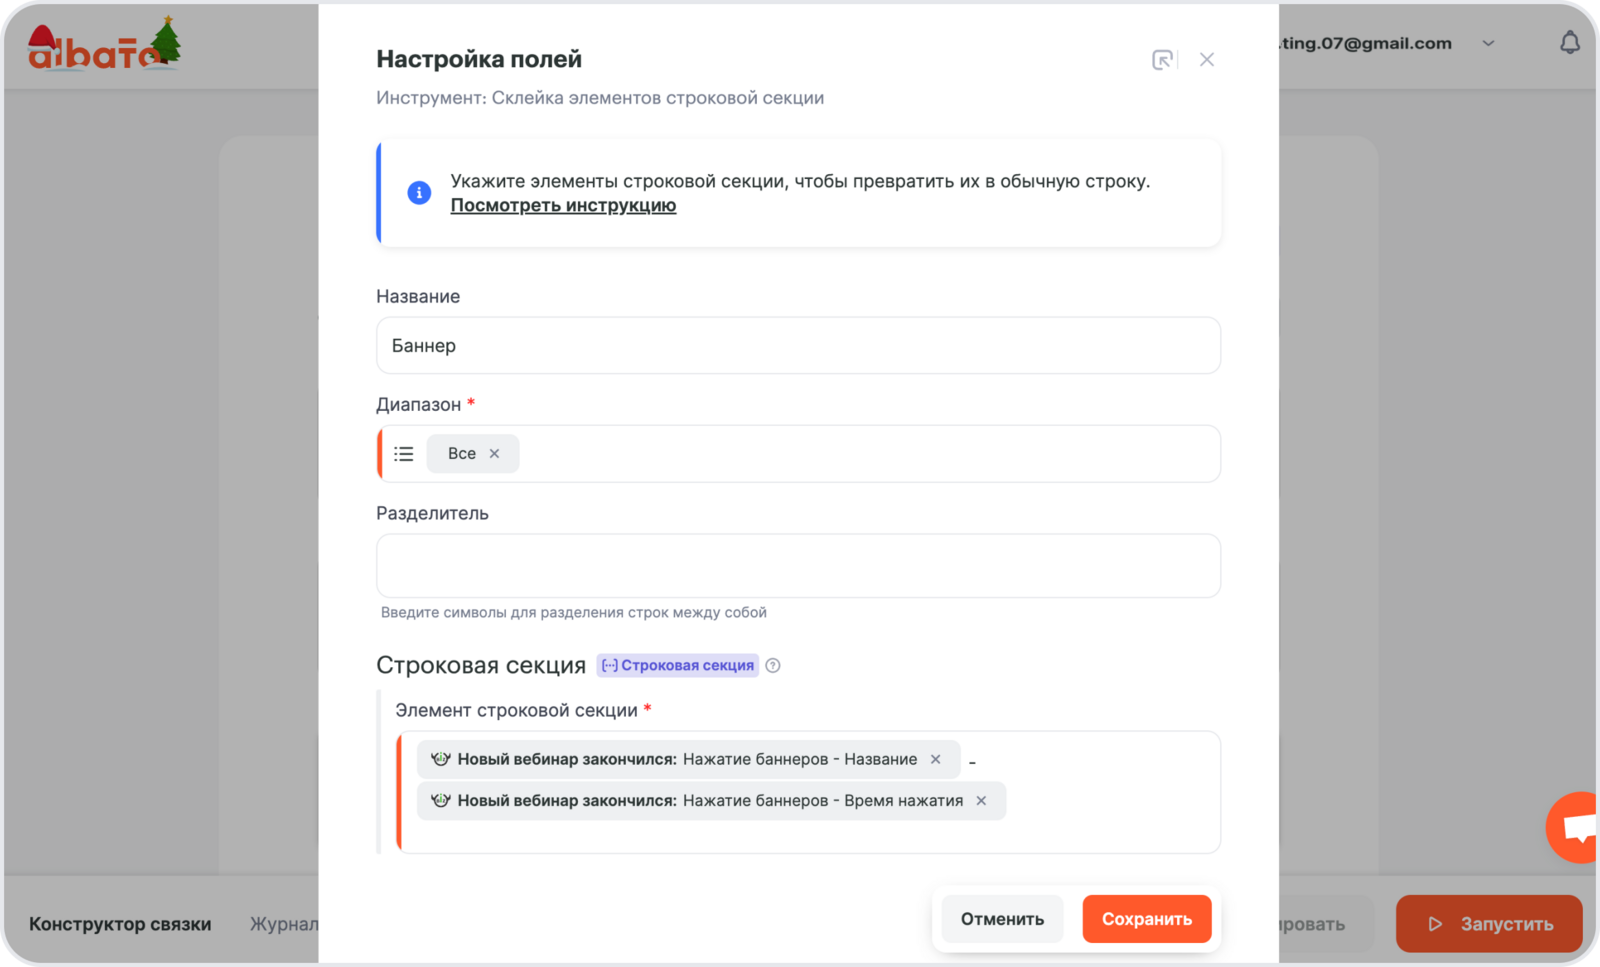Remove the Все tag from Диапазон
The height and width of the screenshot is (967, 1600).
[494, 454]
